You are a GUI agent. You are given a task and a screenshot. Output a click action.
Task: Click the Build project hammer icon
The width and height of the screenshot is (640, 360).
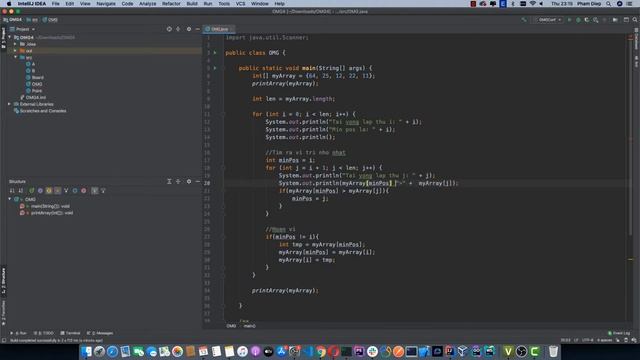coord(524,20)
